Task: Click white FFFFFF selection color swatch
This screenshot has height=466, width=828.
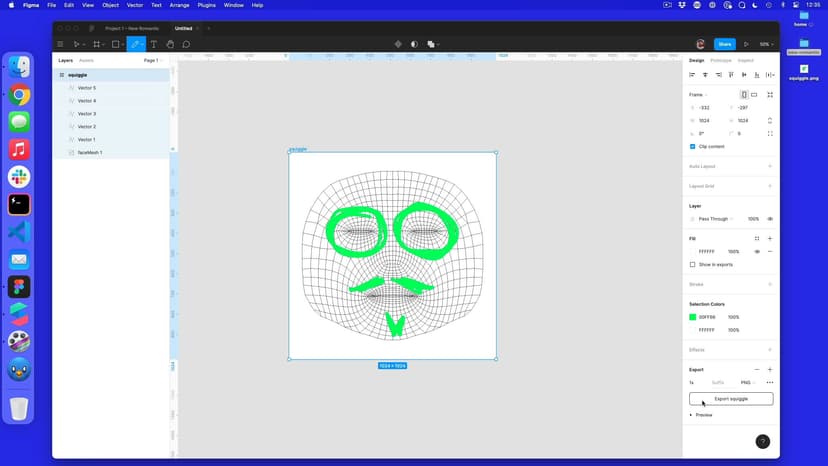Action: click(692, 330)
